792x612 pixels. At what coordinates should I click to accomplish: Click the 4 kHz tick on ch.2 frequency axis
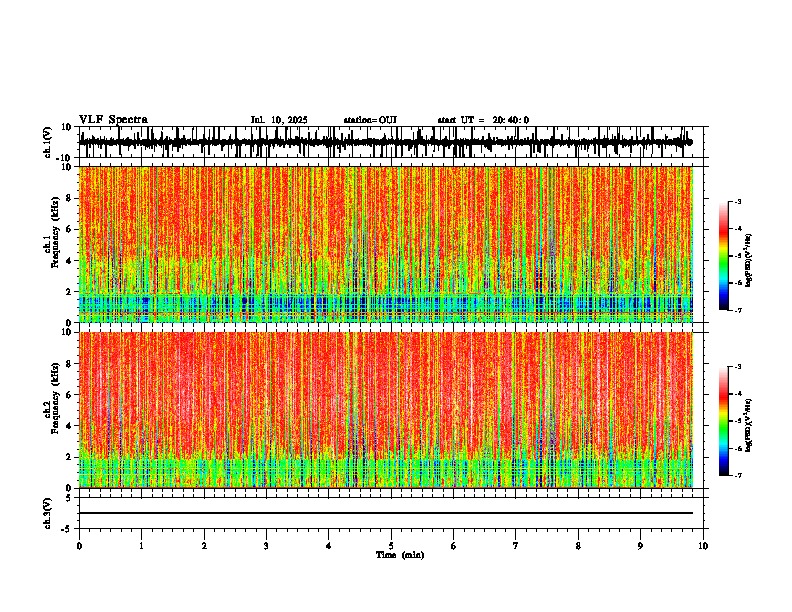click(x=69, y=426)
